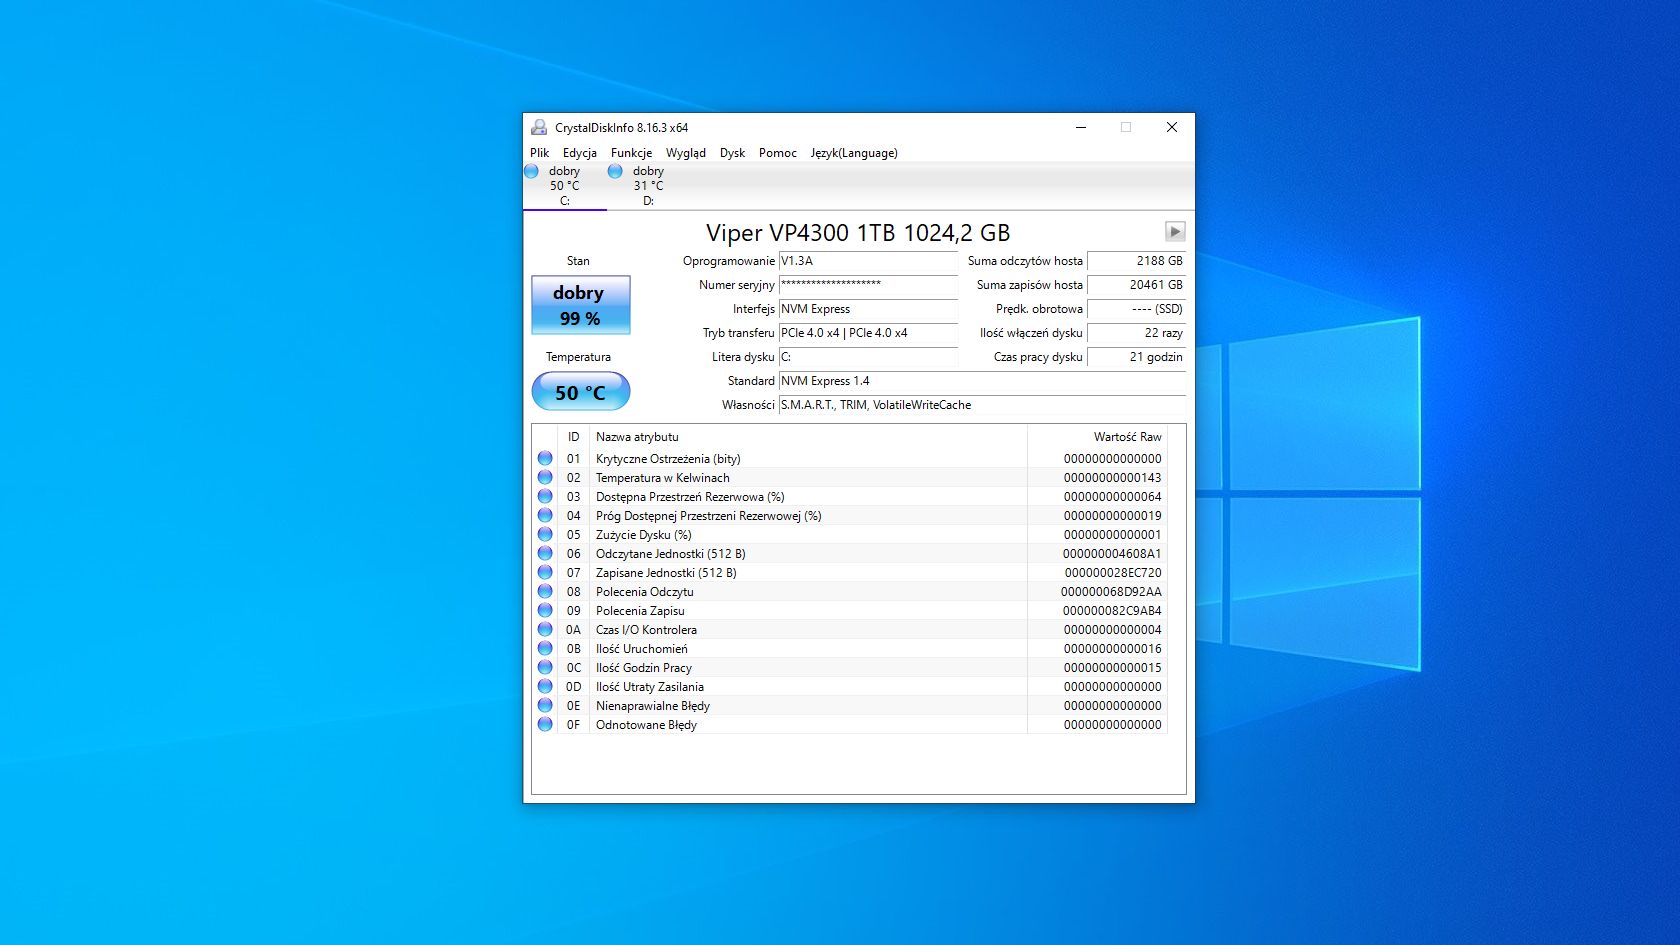
Task: Click the next disk arrow button
Action: pyautogui.click(x=1175, y=231)
